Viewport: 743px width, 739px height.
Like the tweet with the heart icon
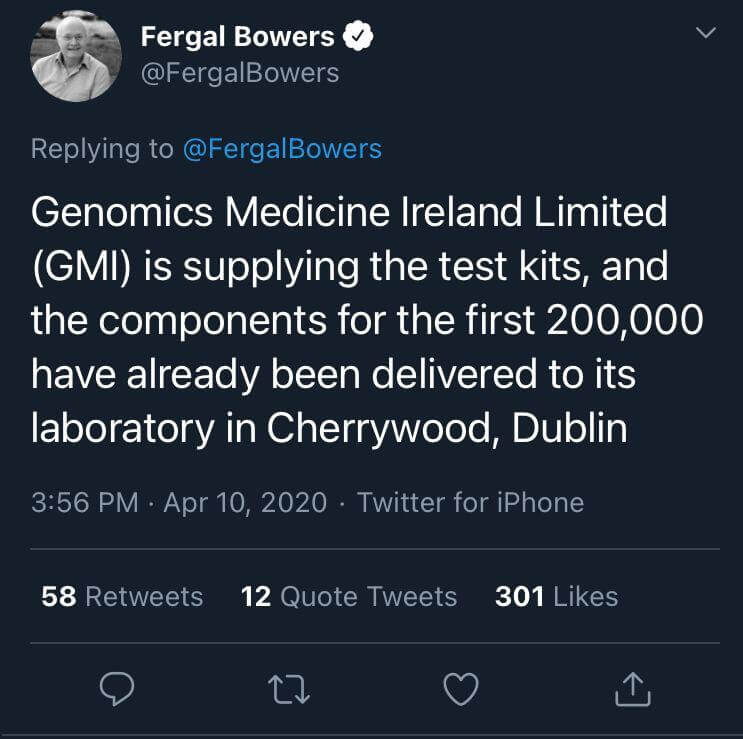pos(461,688)
